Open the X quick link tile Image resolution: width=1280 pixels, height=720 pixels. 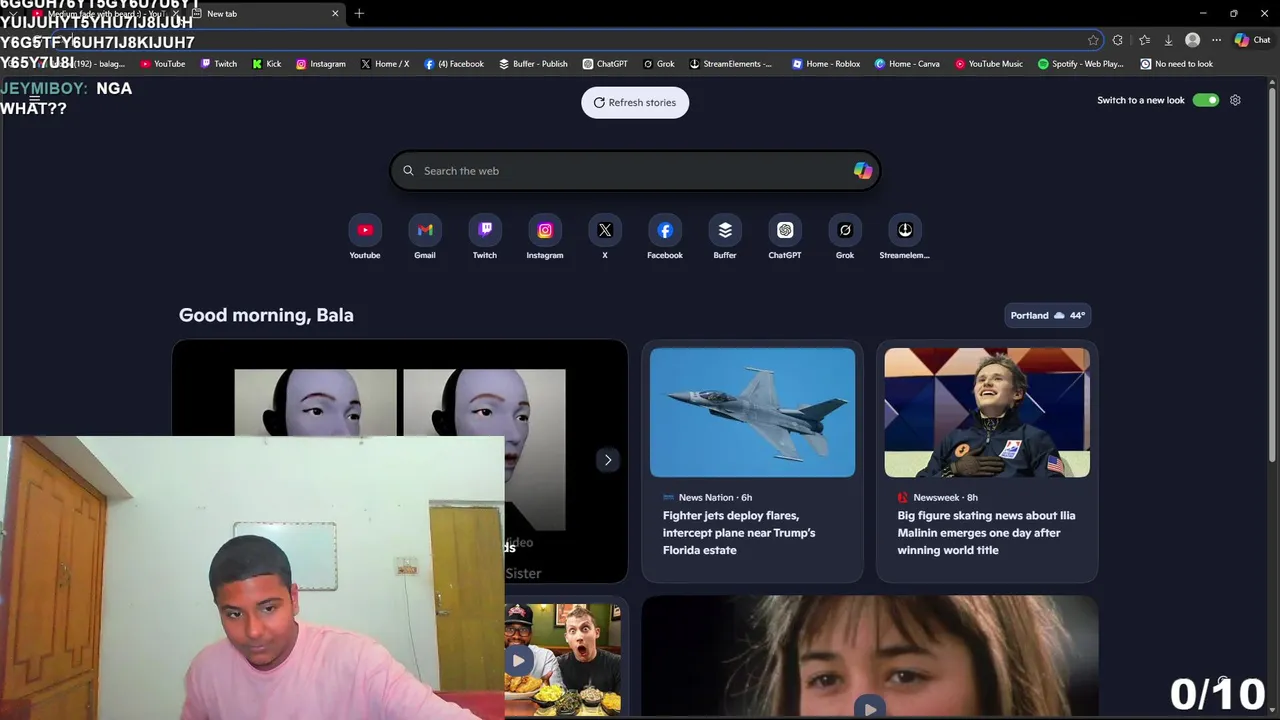605,238
